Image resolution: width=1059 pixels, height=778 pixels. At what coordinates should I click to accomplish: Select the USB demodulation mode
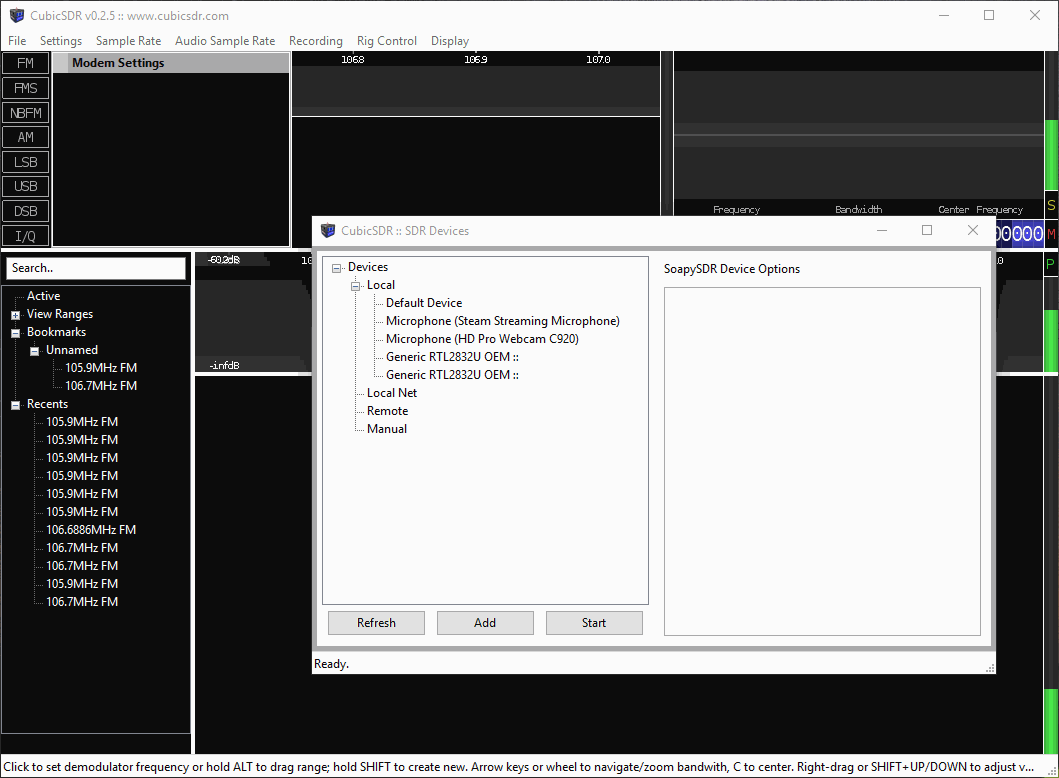[25, 186]
